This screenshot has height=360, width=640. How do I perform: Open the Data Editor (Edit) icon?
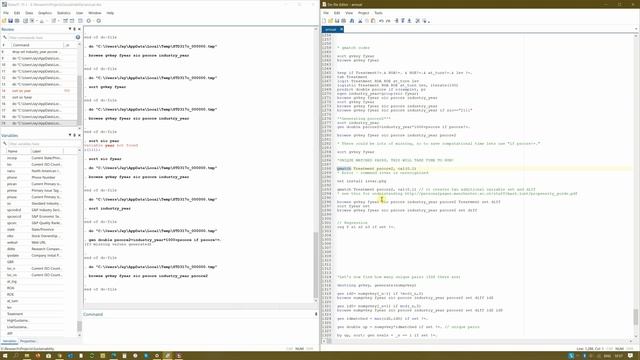point(65,21)
